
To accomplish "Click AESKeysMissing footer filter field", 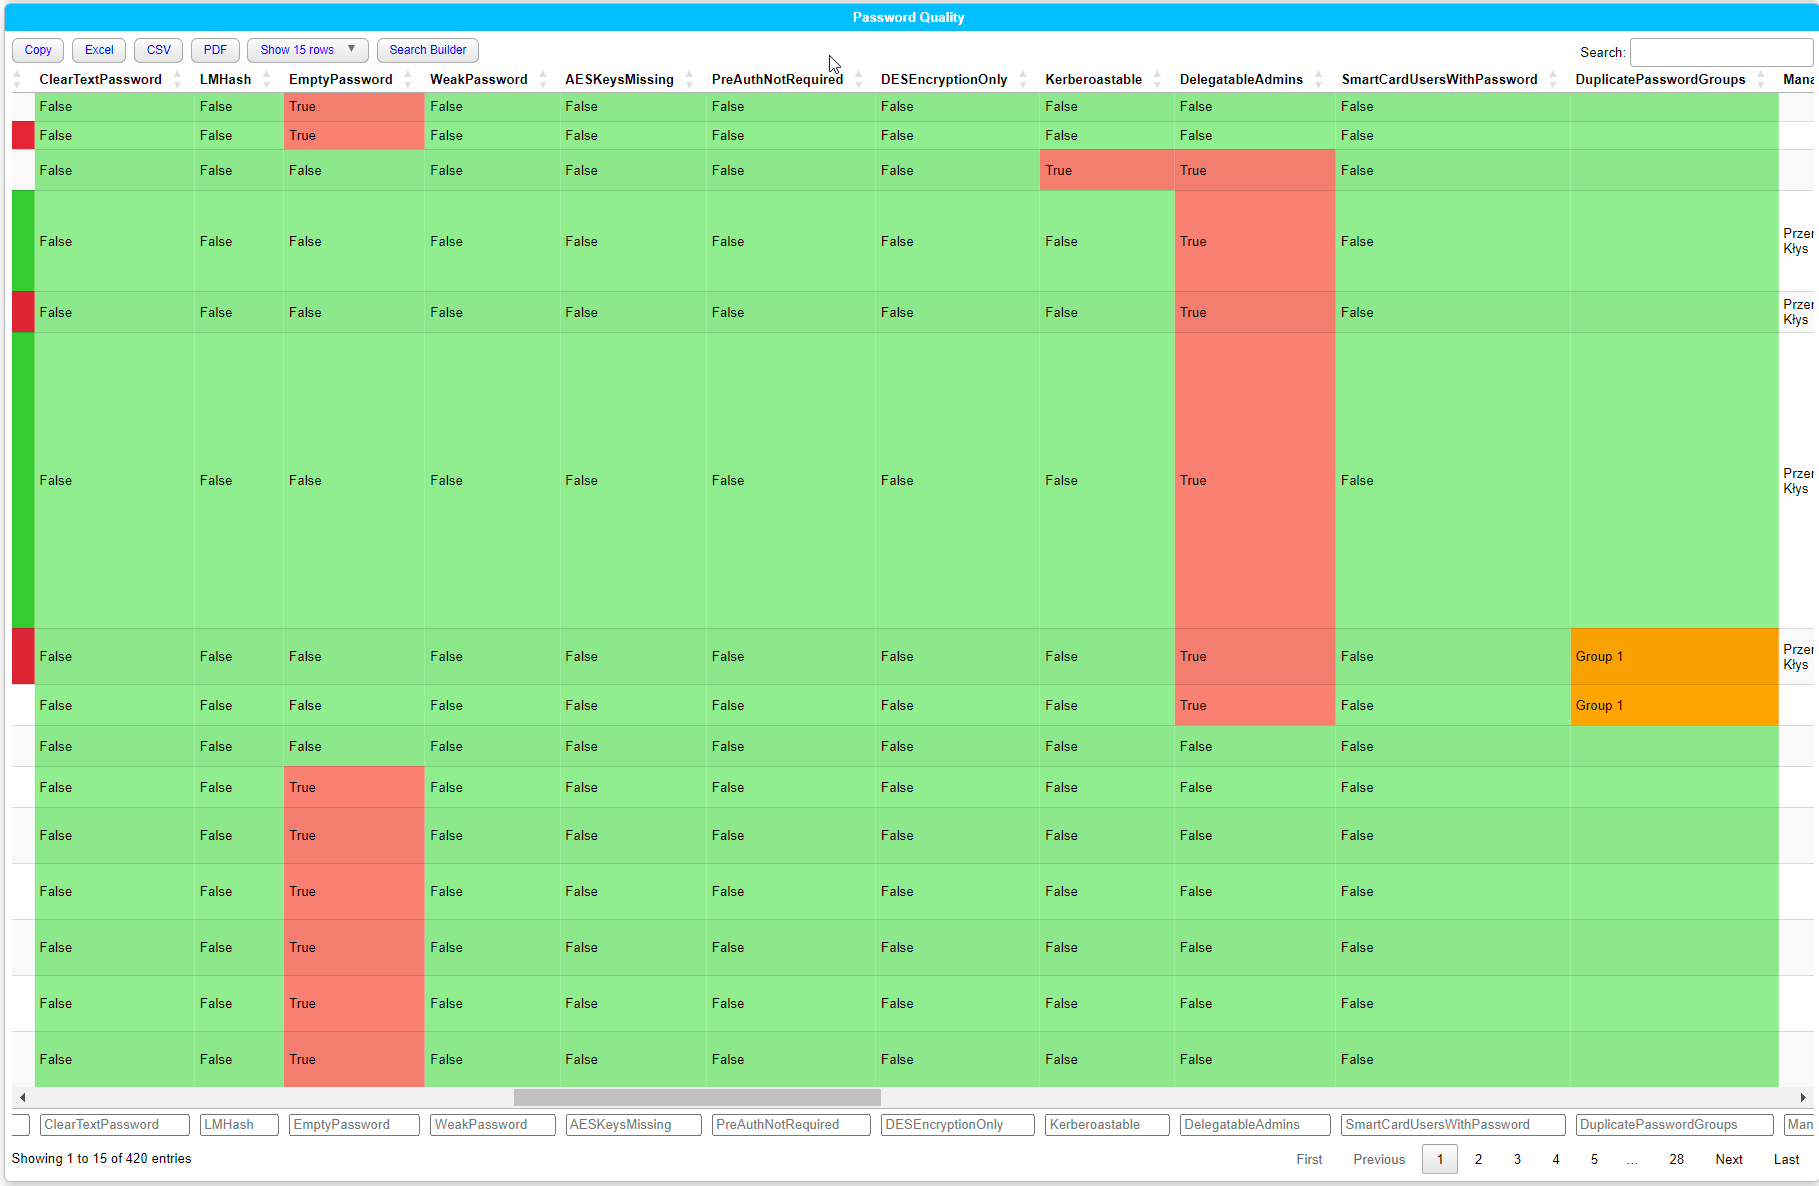I will pos(633,1125).
